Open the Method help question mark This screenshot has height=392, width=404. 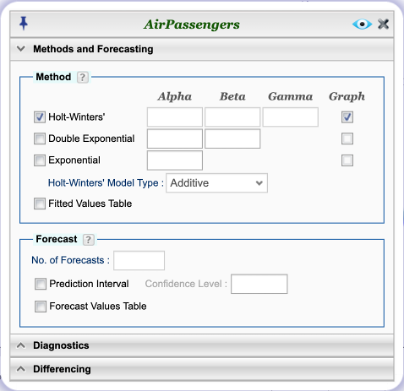coord(82,77)
